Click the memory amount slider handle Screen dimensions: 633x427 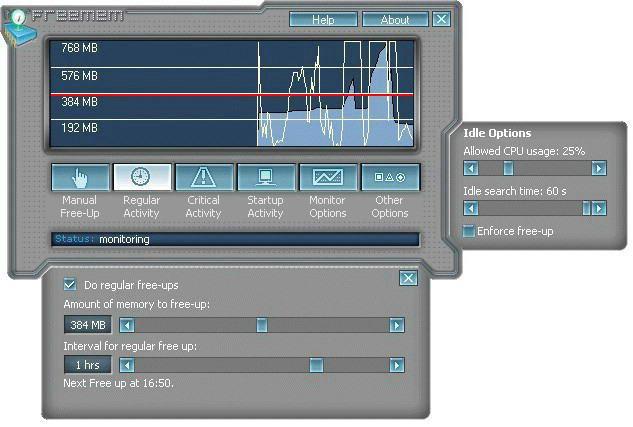click(262, 325)
